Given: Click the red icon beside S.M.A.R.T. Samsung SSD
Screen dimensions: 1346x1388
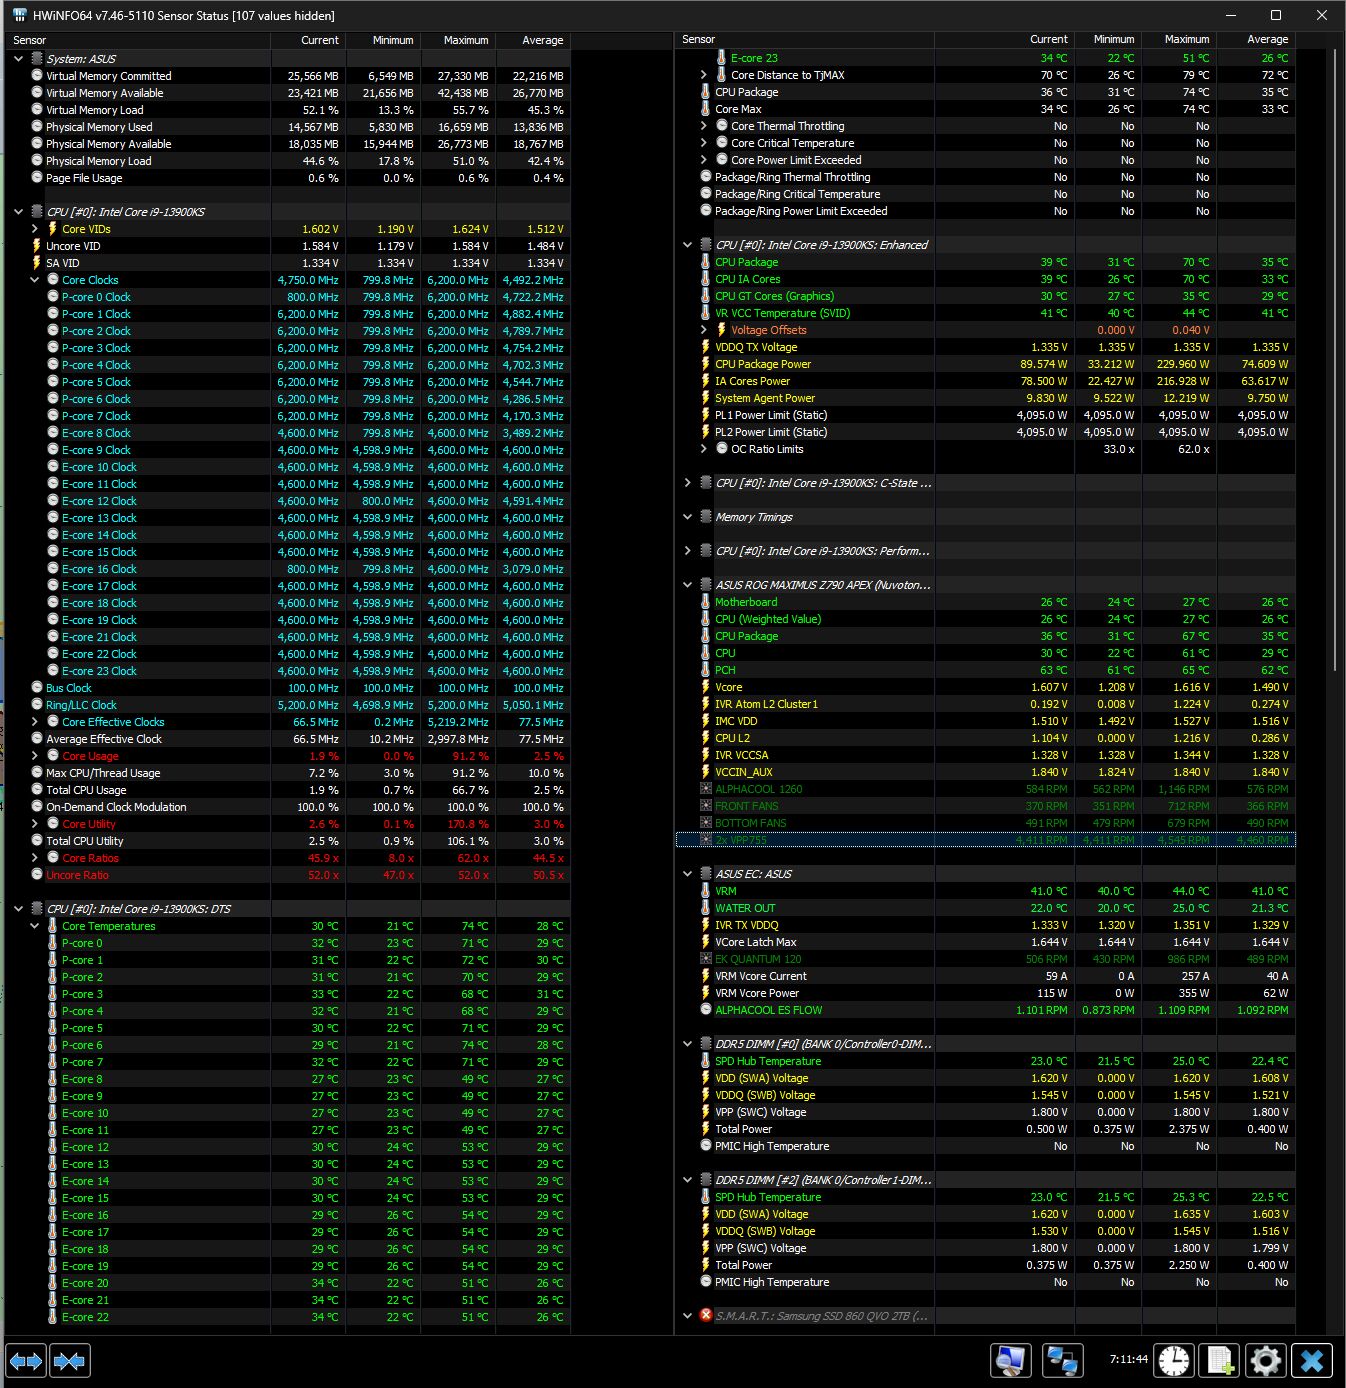Looking at the screenshot, I should pos(706,1315).
